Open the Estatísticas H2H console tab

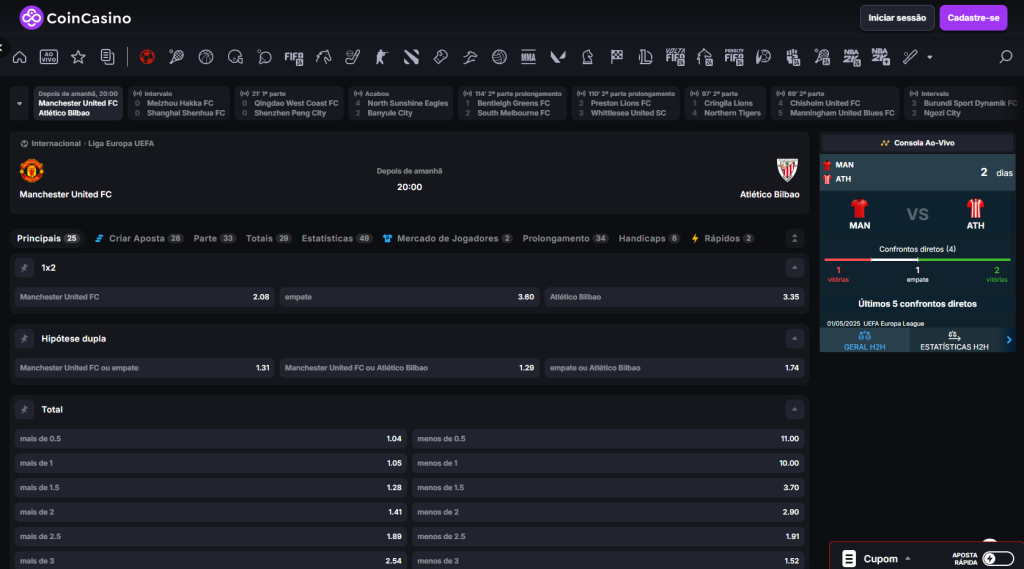point(954,340)
